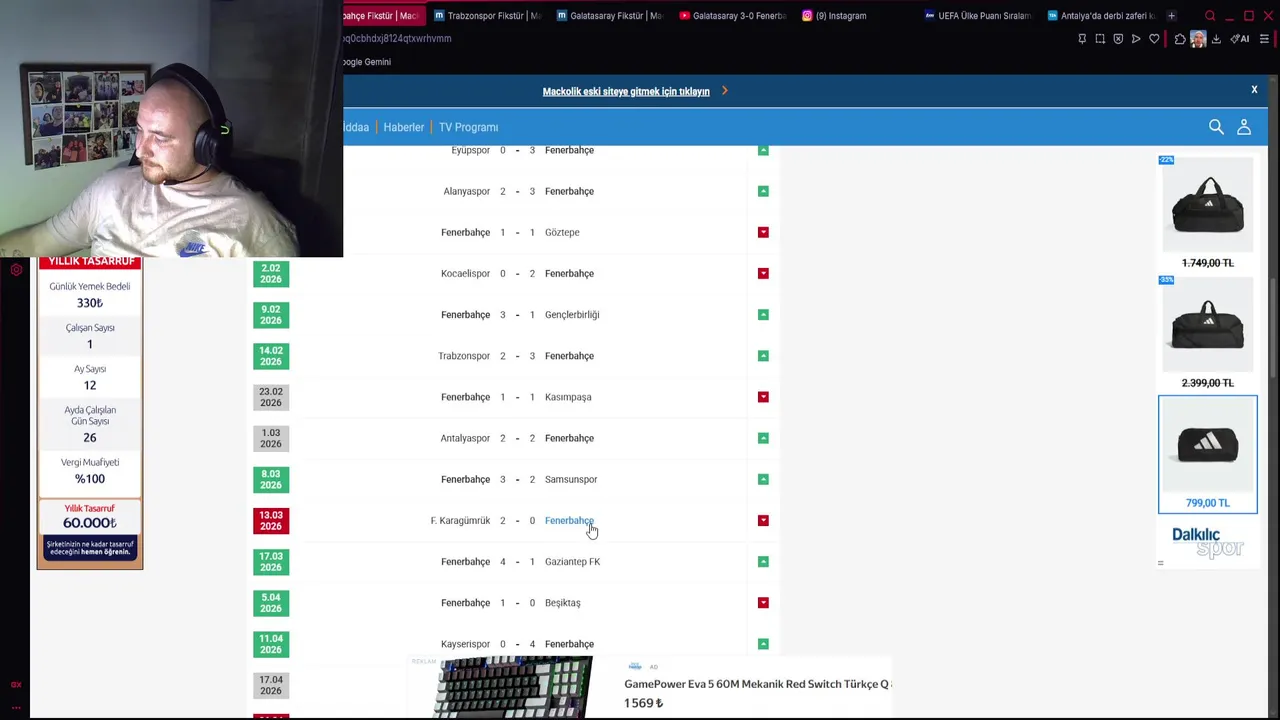Open the AI assistant toolbar button
Image resolution: width=1280 pixels, height=720 pixels.
1240,39
